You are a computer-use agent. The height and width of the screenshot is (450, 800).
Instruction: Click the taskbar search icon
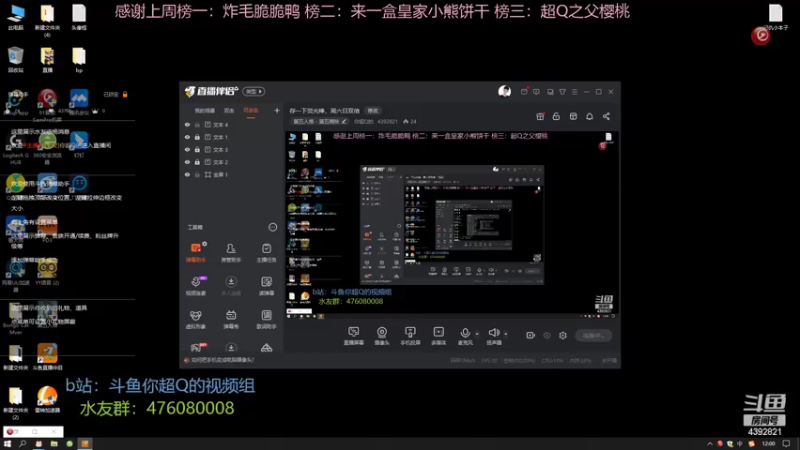pyautogui.click(x=22, y=444)
